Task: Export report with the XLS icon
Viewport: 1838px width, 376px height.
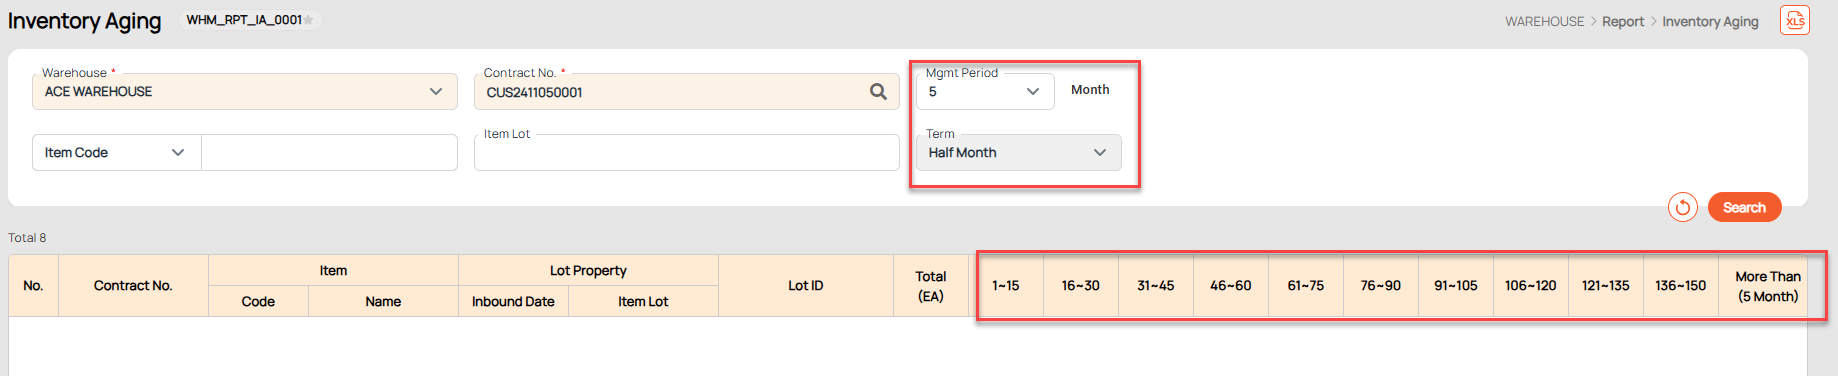Action: click(x=1795, y=20)
